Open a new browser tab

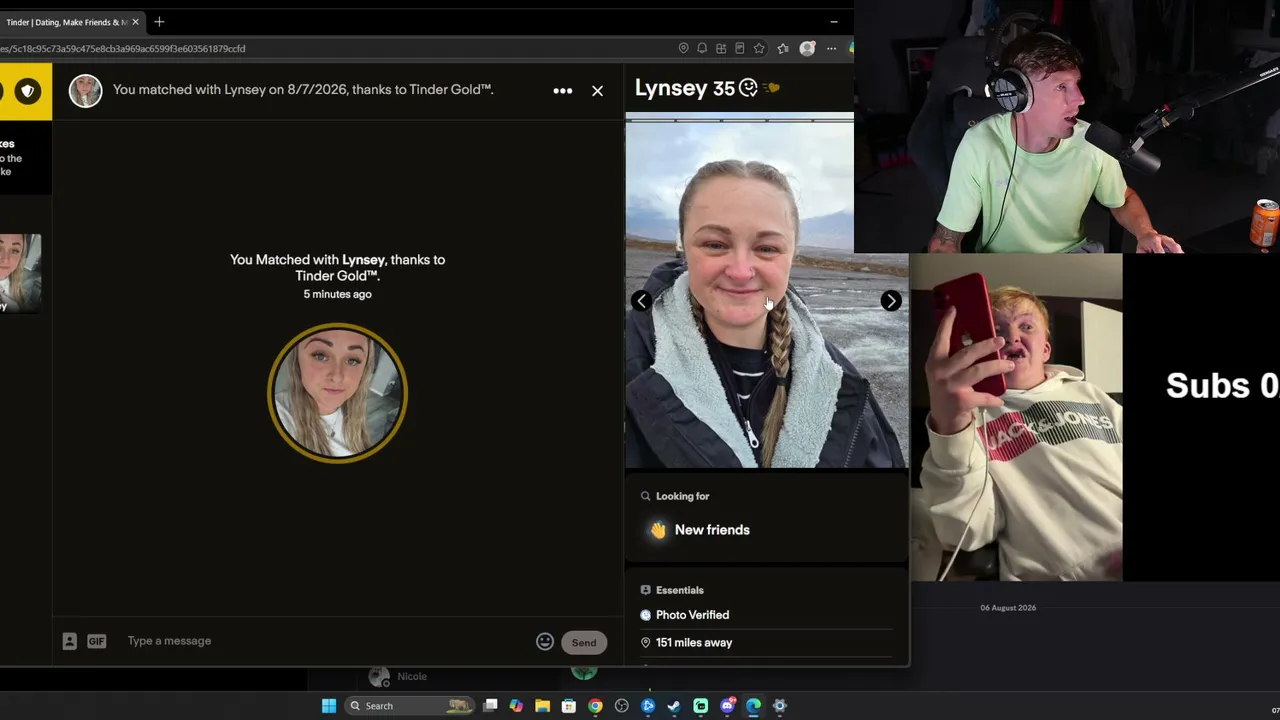click(x=159, y=22)
